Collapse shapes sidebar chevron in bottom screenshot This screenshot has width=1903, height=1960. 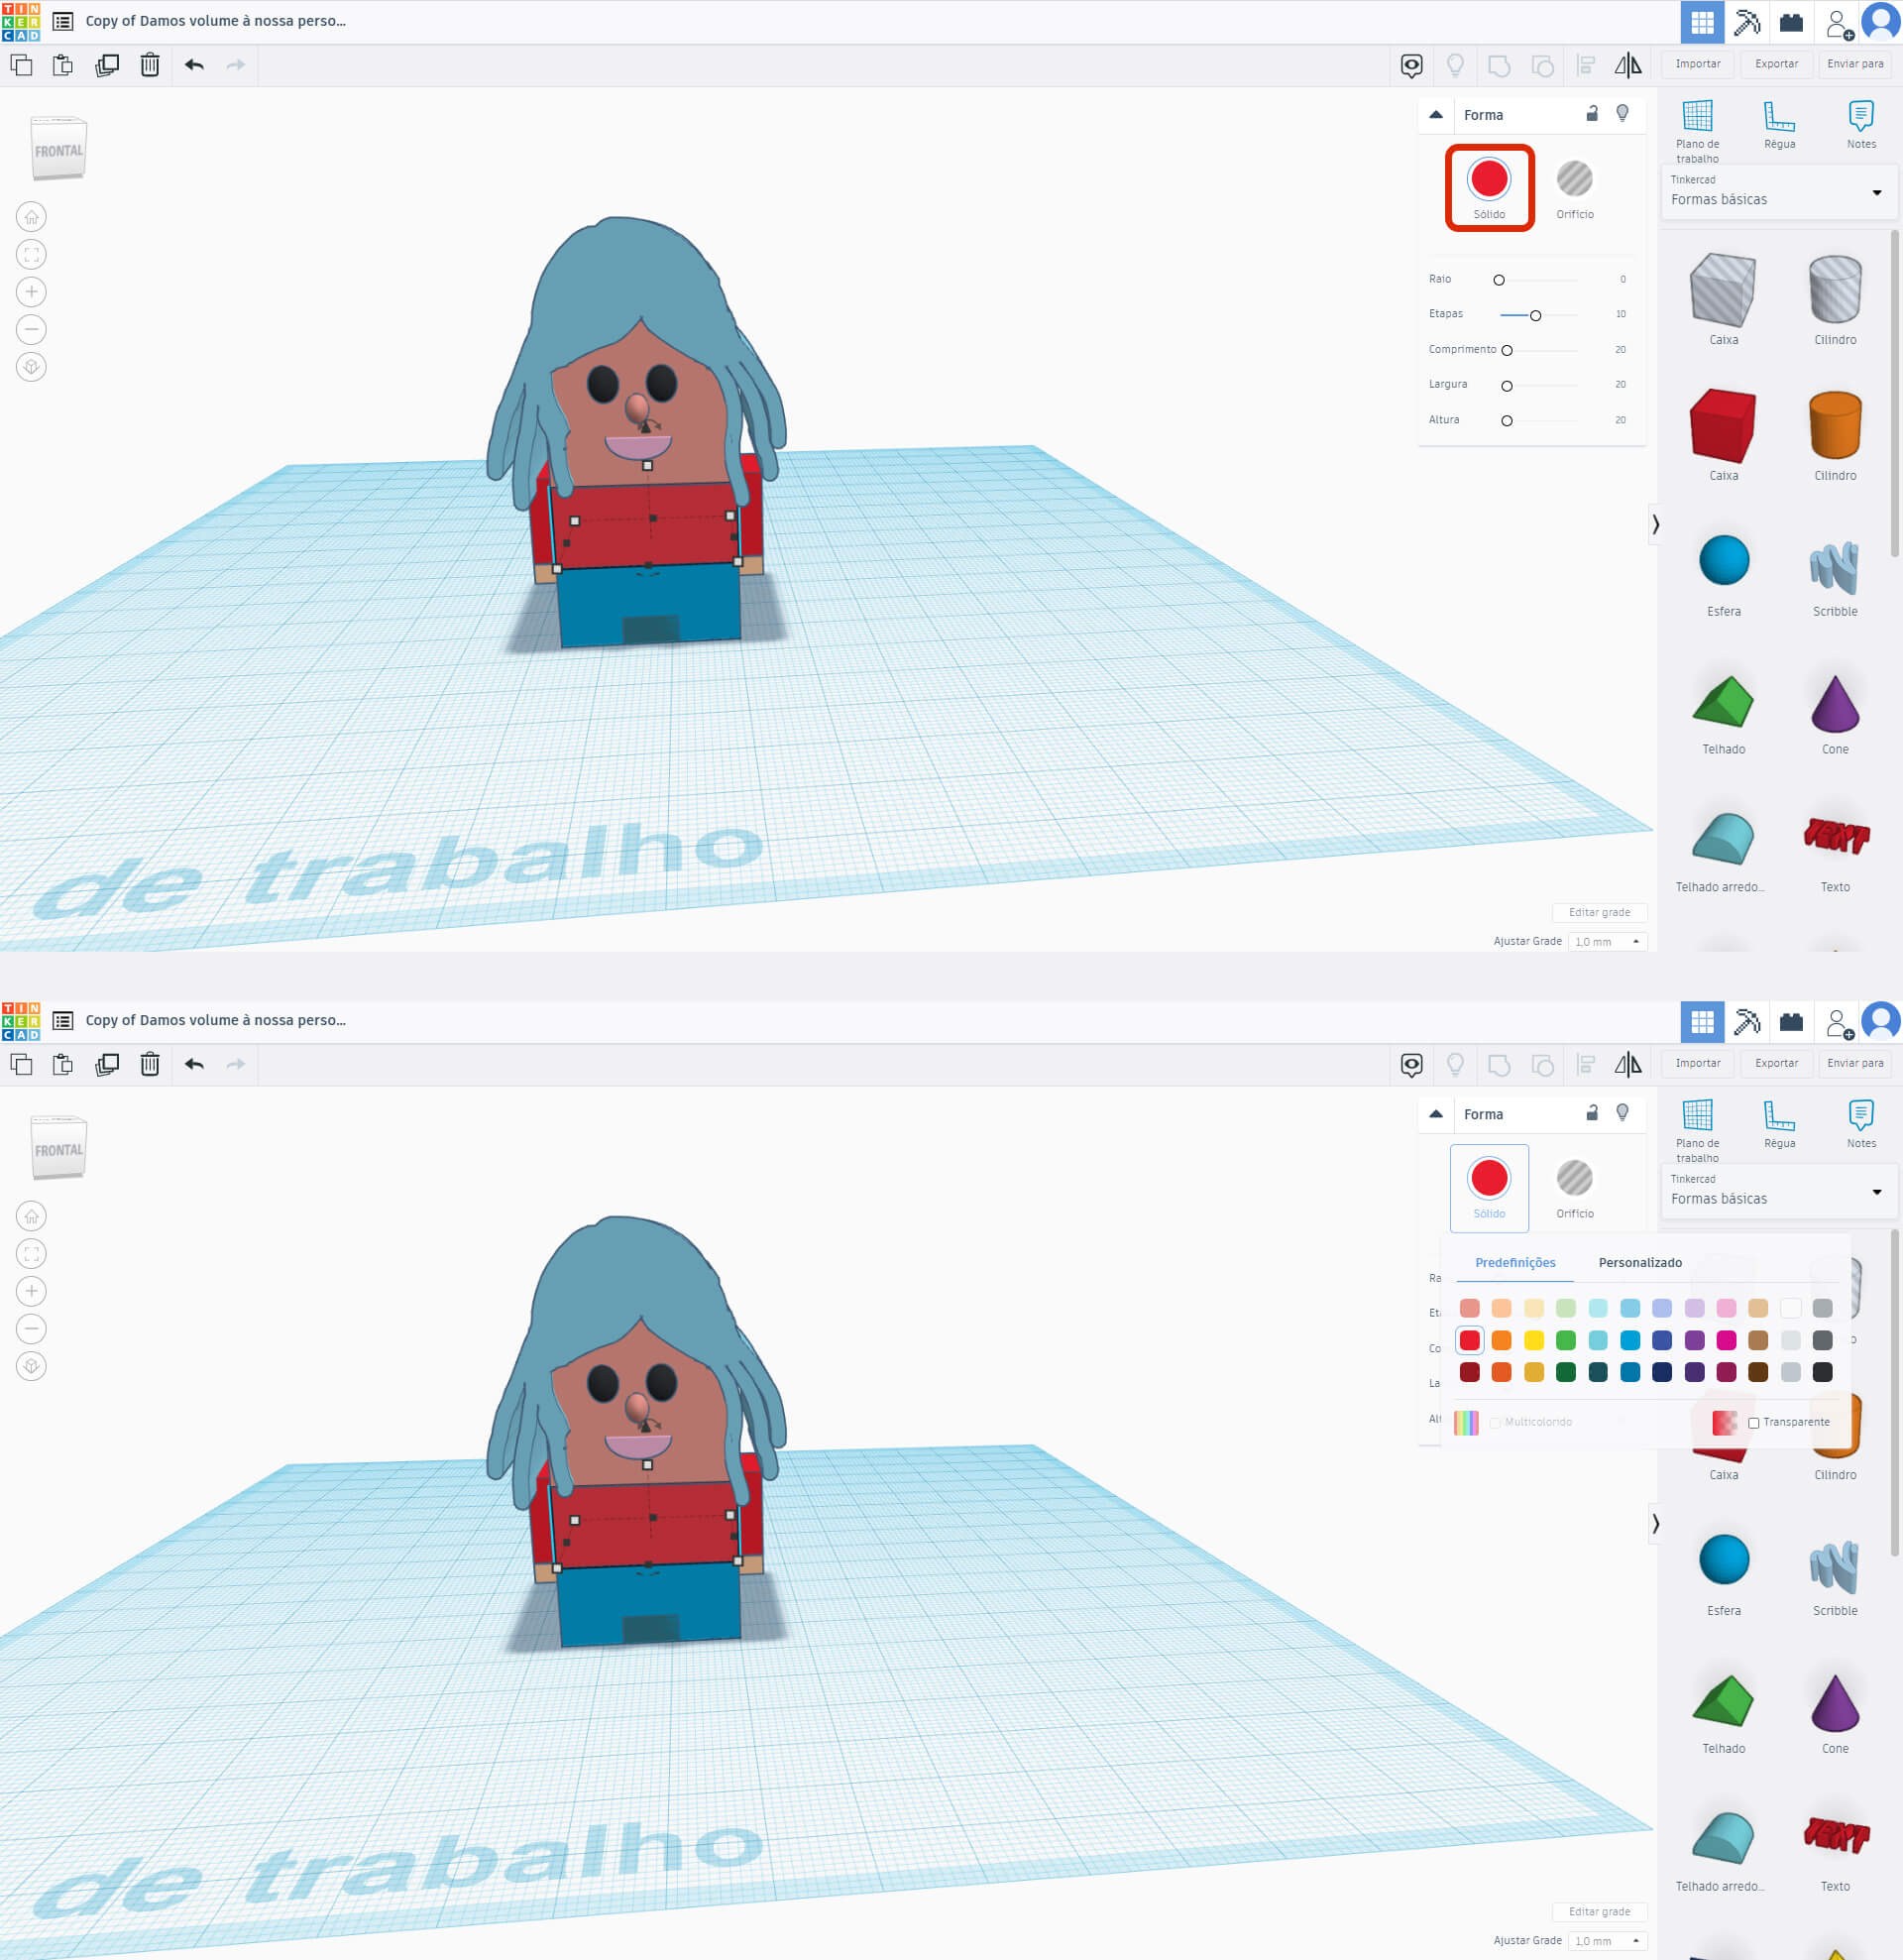(1655, 1523)
